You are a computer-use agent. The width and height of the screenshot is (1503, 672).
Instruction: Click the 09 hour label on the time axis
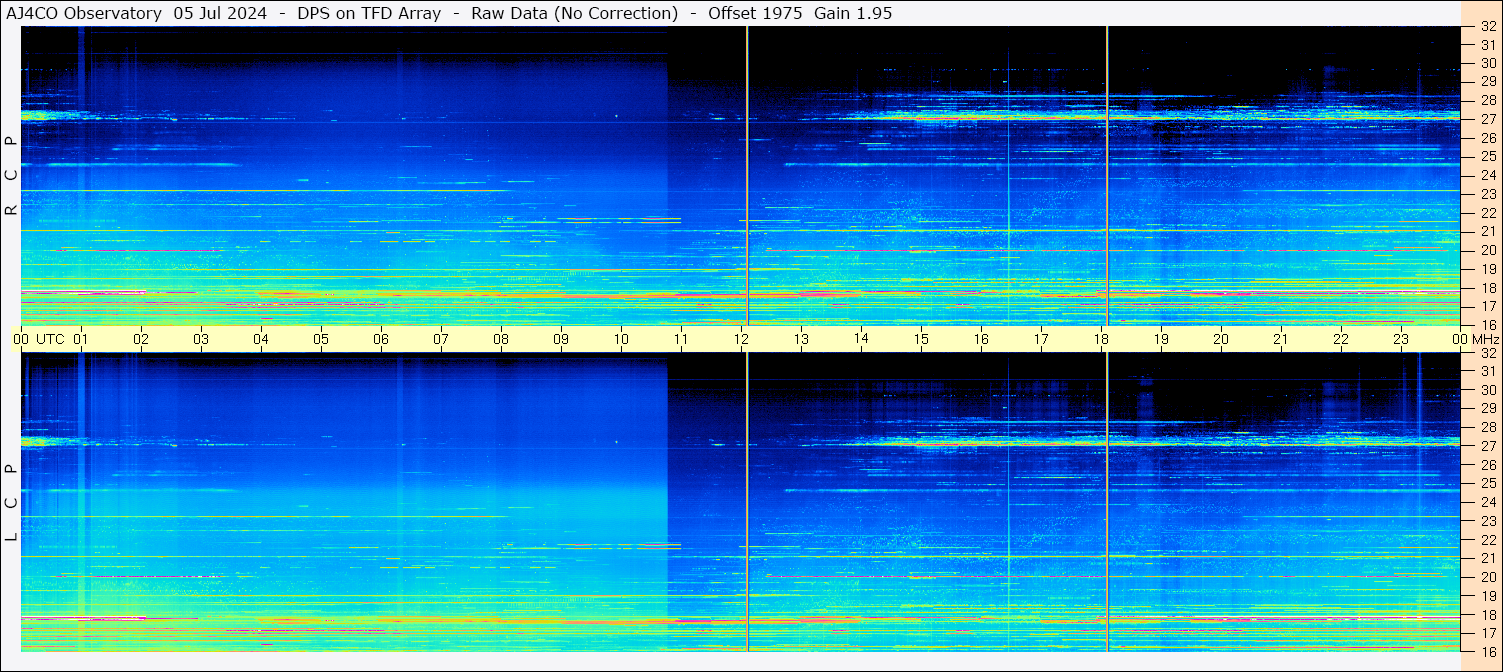(561, 339)
